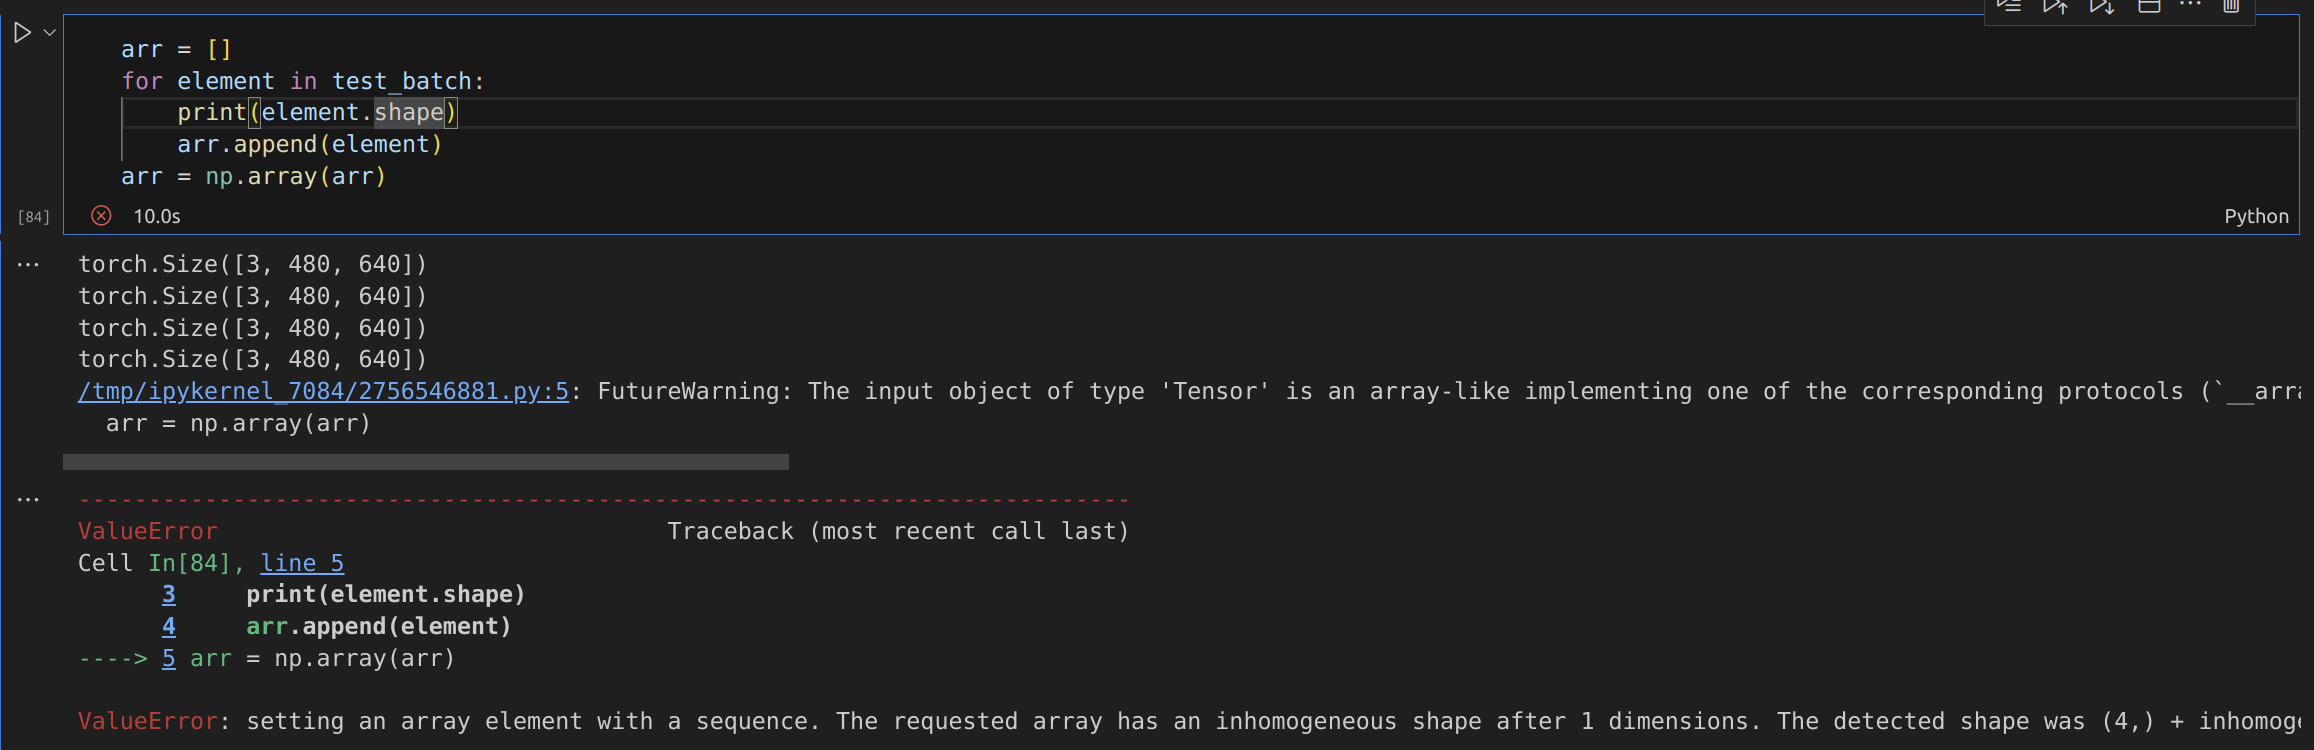The image size is (2314, 750).
Task: Click traceback line number 3 link
Action: 169,594
